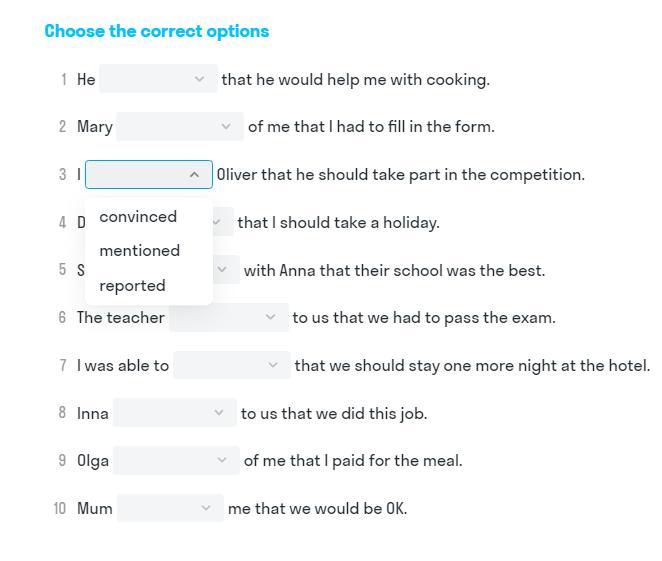
Task: Open the dropdown after "I was able to"
Action: tap(231, 366)
